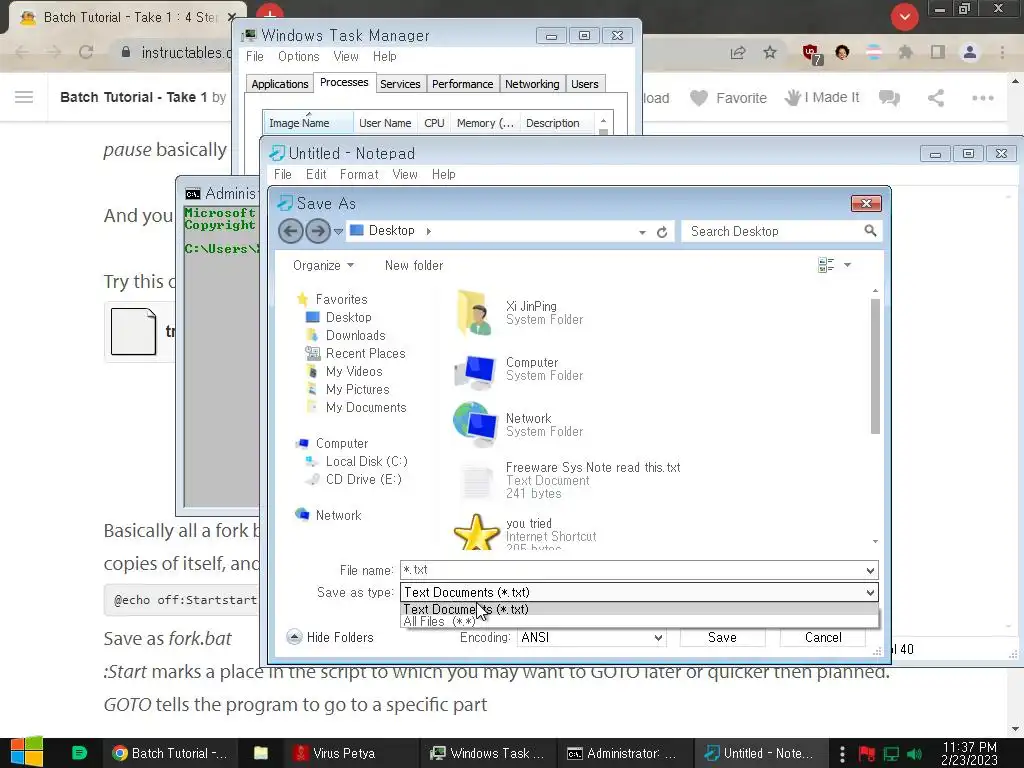Image resolution: width=1024 pixels, height=768 pixels.
Task: Switch to Task Manager Applications tab
Action: [x=280, y=84]
